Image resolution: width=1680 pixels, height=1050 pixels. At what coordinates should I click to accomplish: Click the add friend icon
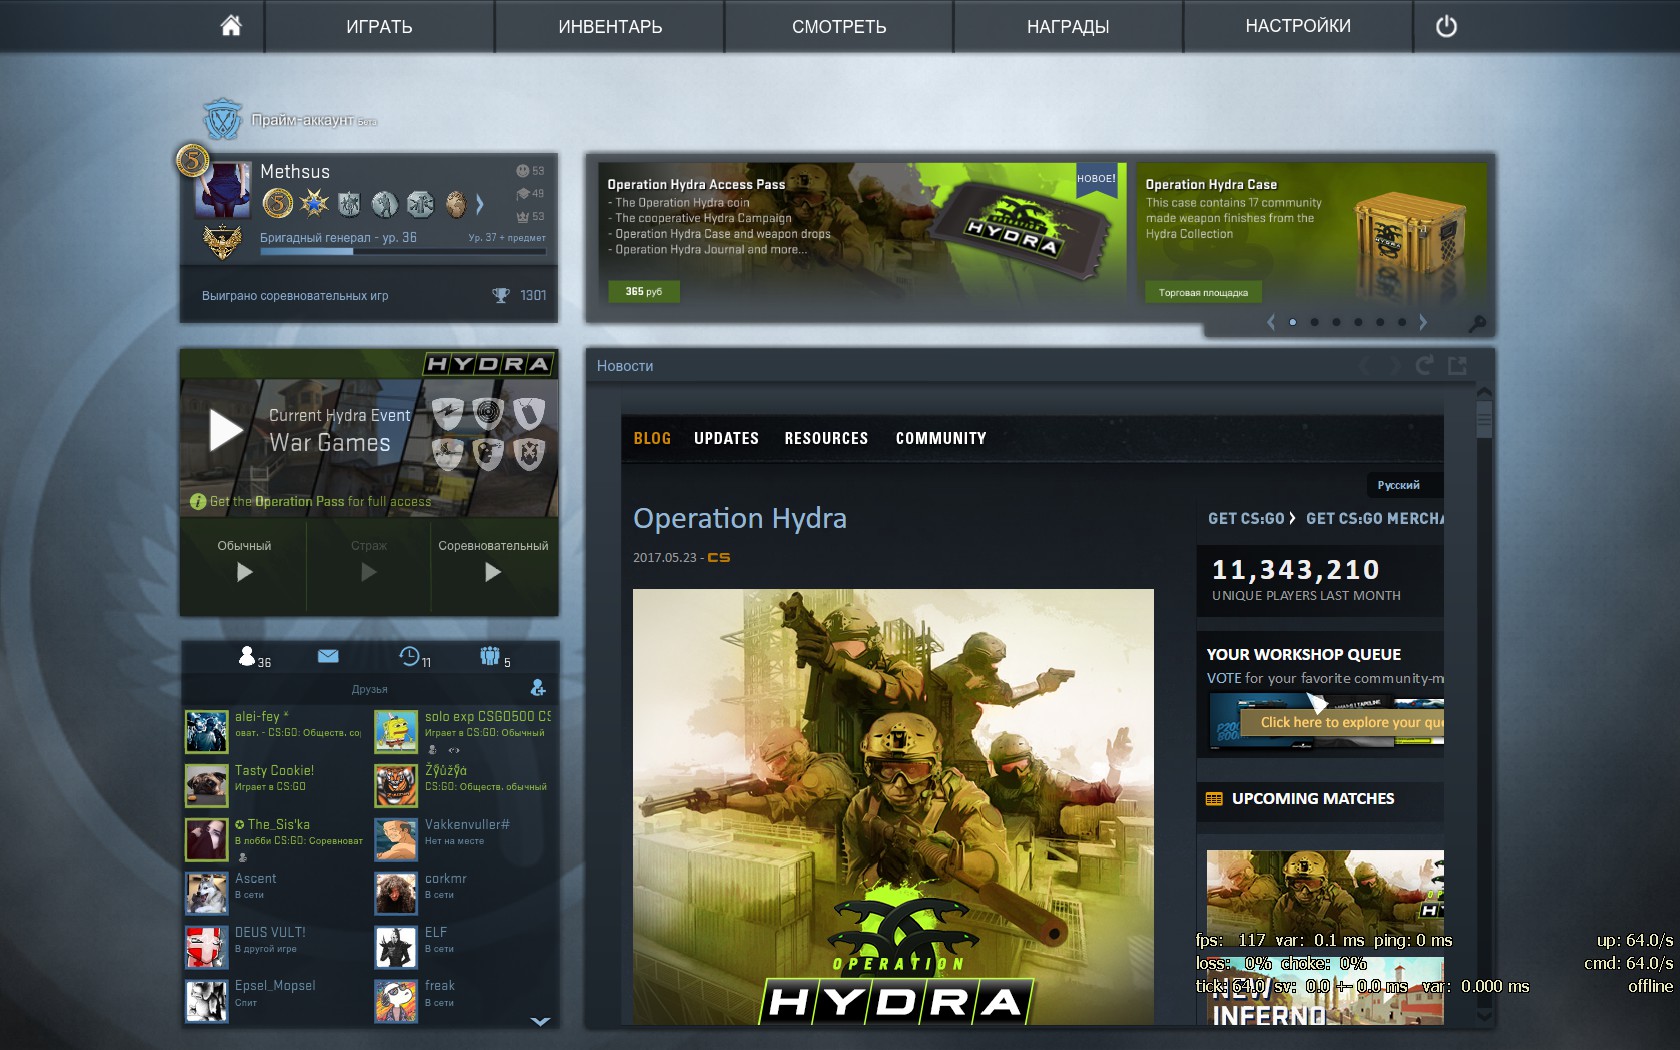click(538, 688)
